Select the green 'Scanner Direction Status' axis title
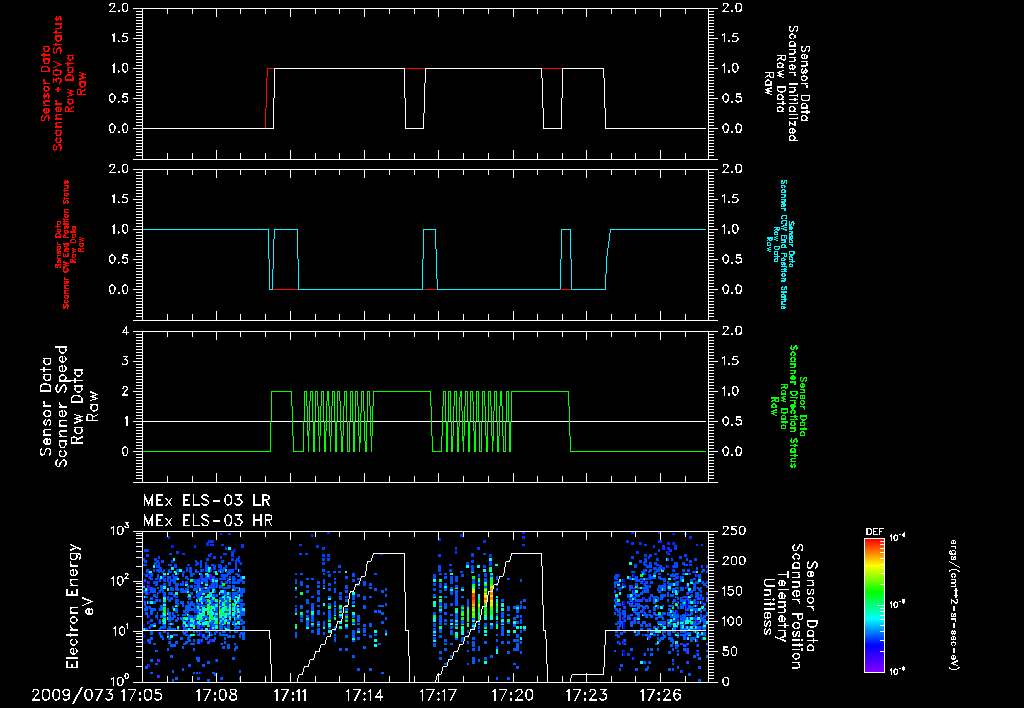This screenshot has width=1024, height=708. 788,406
